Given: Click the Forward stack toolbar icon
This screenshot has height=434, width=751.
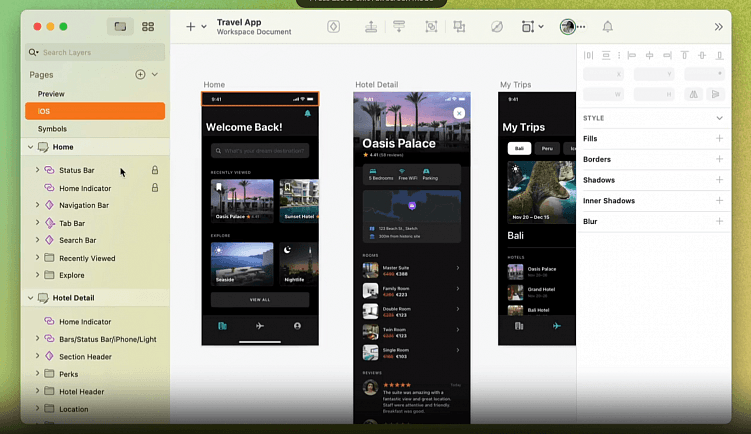Looking at the screenshot, I should [x=371, y=26].
